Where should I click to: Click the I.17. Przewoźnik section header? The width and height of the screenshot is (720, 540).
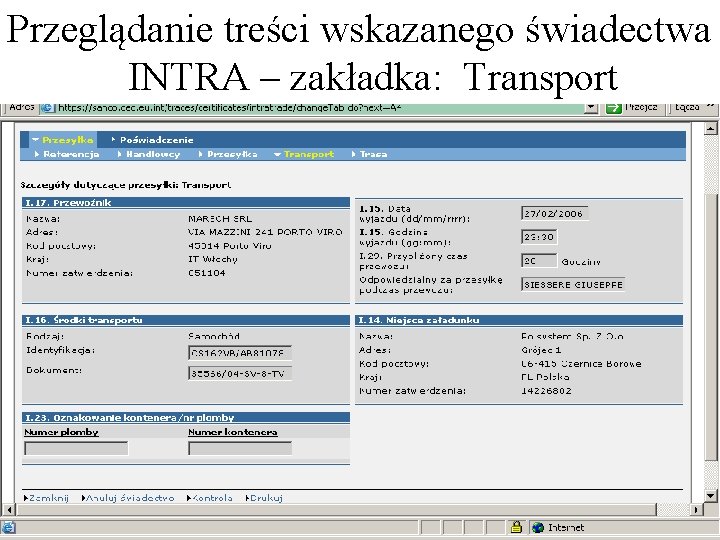coord(186,202)
